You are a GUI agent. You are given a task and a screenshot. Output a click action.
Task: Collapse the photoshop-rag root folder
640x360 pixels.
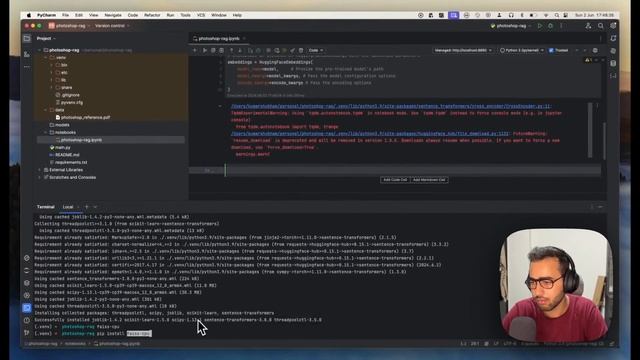click(x=40, y=50)
